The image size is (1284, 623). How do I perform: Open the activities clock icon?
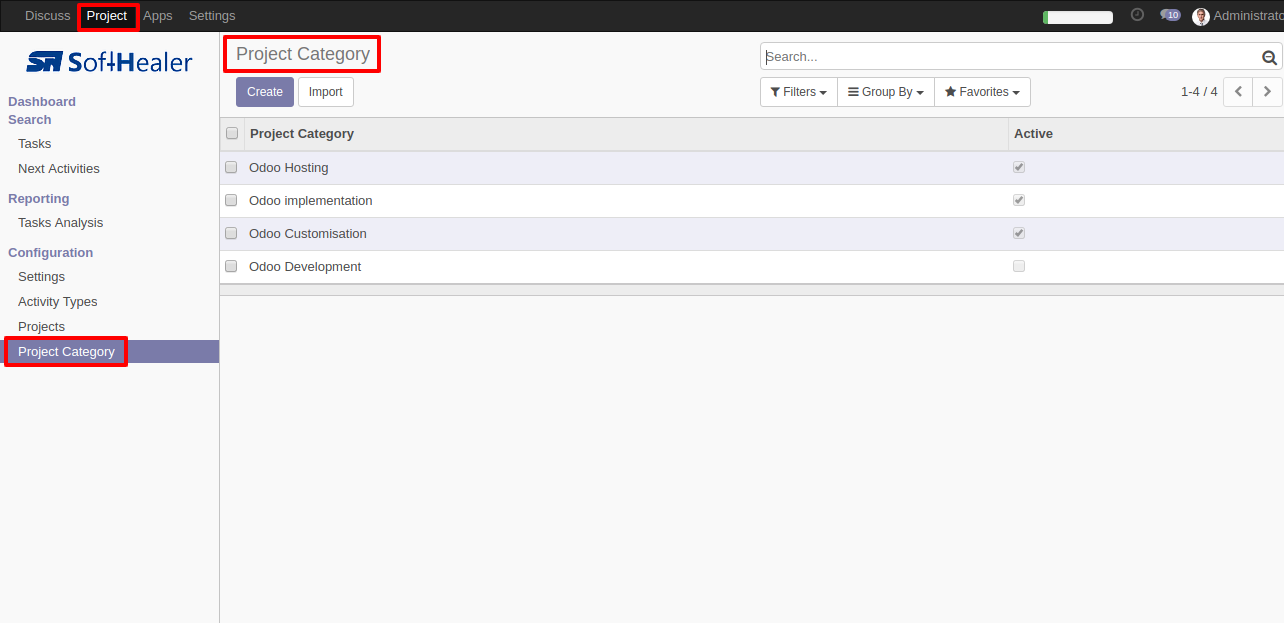coord(1137,15)
